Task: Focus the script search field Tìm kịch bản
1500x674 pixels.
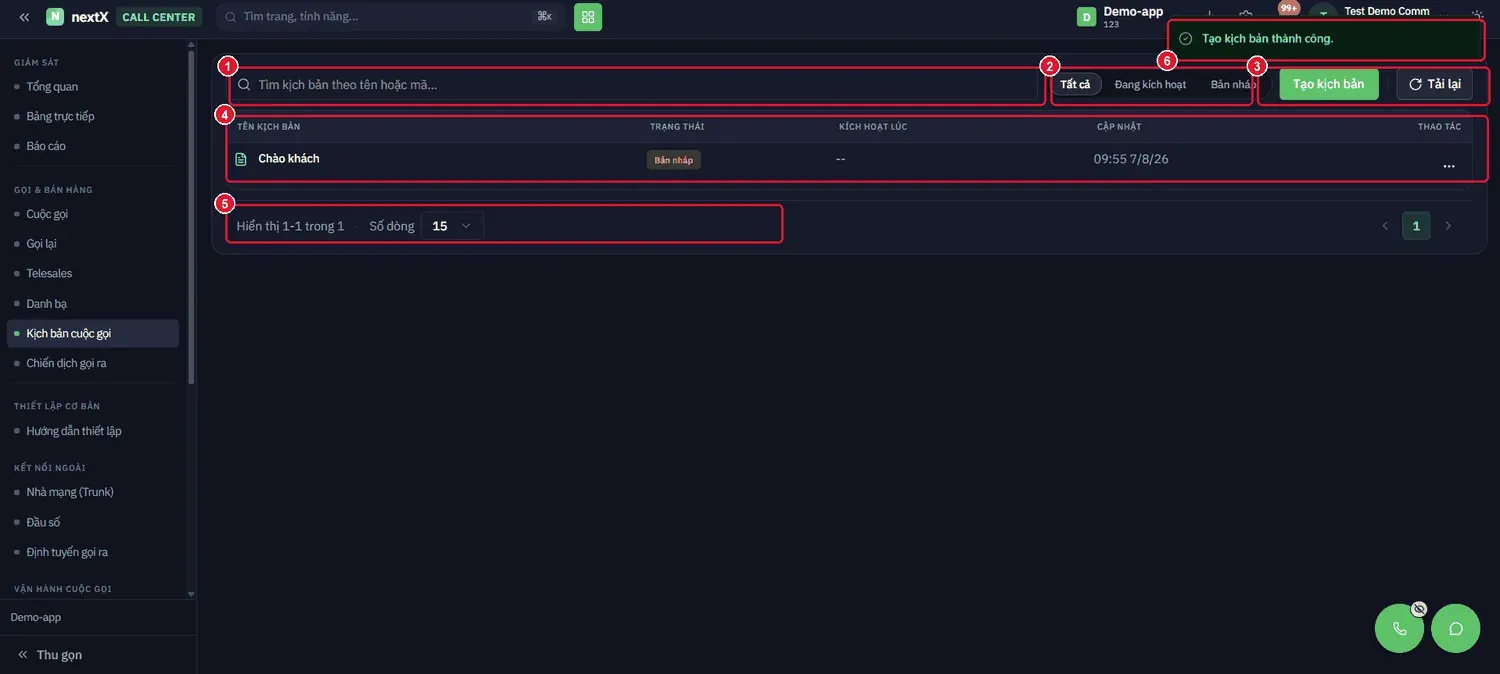Action: pos(636,85)
